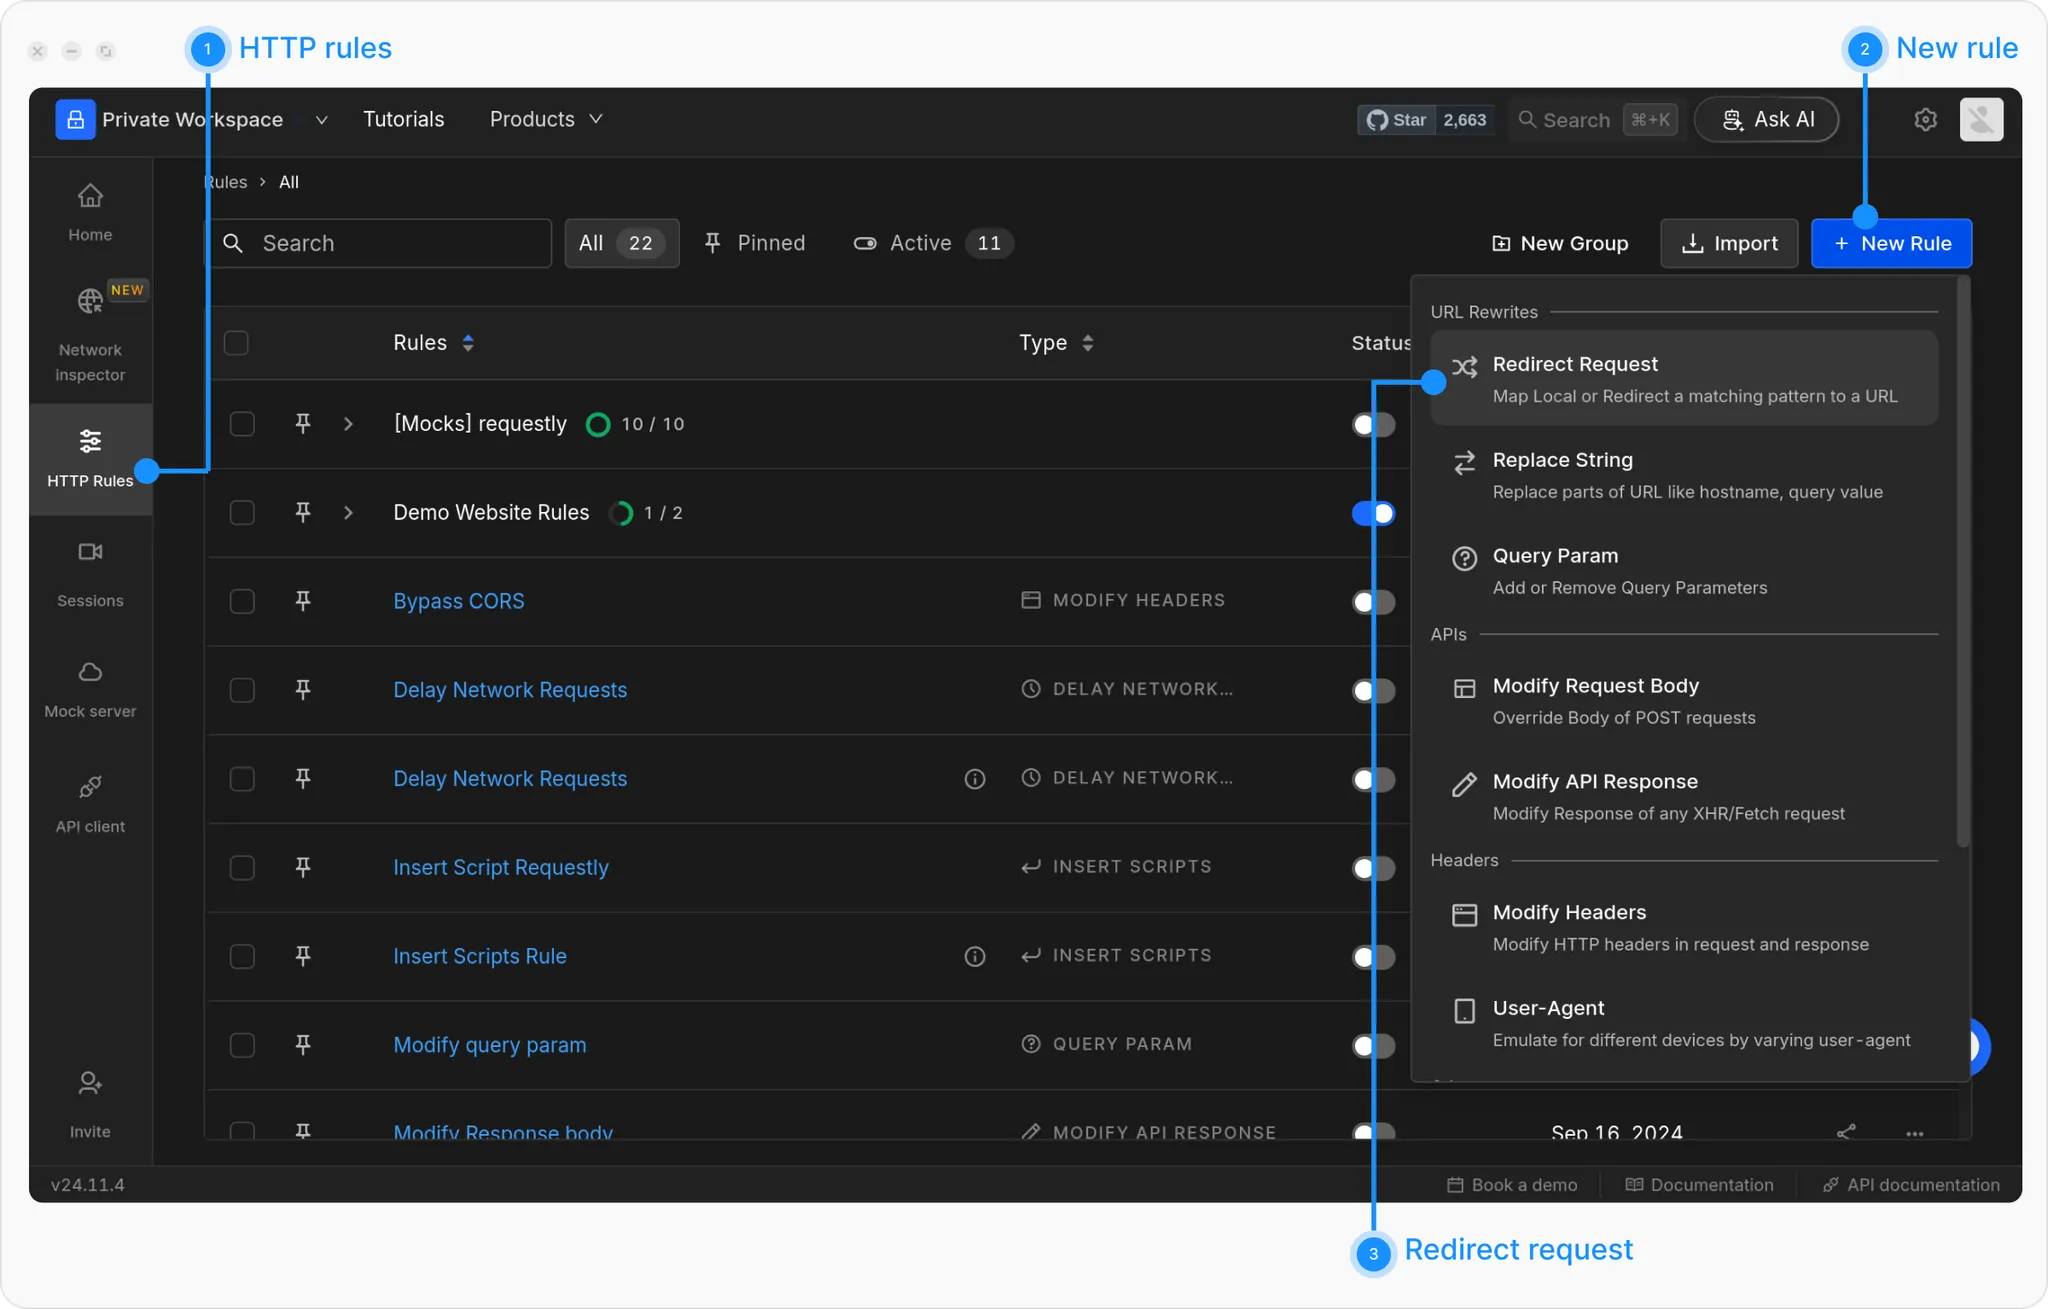The width and height of the screenshot is (2048, 1309).
Task: Open settings gear icon in header
Action: [x=1925, y=120]
